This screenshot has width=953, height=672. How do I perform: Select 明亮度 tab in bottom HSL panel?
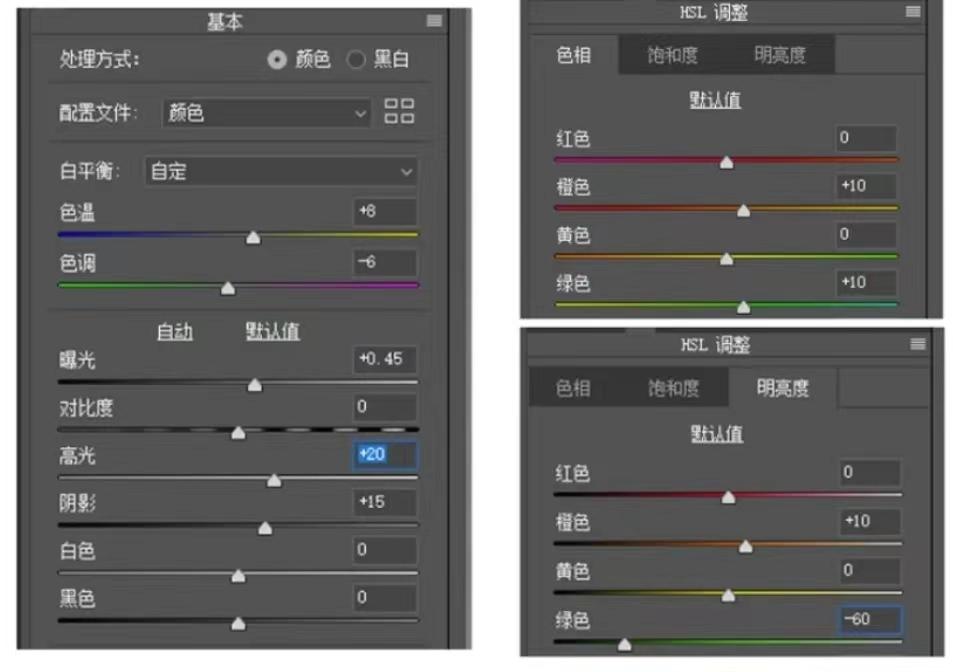783,388
